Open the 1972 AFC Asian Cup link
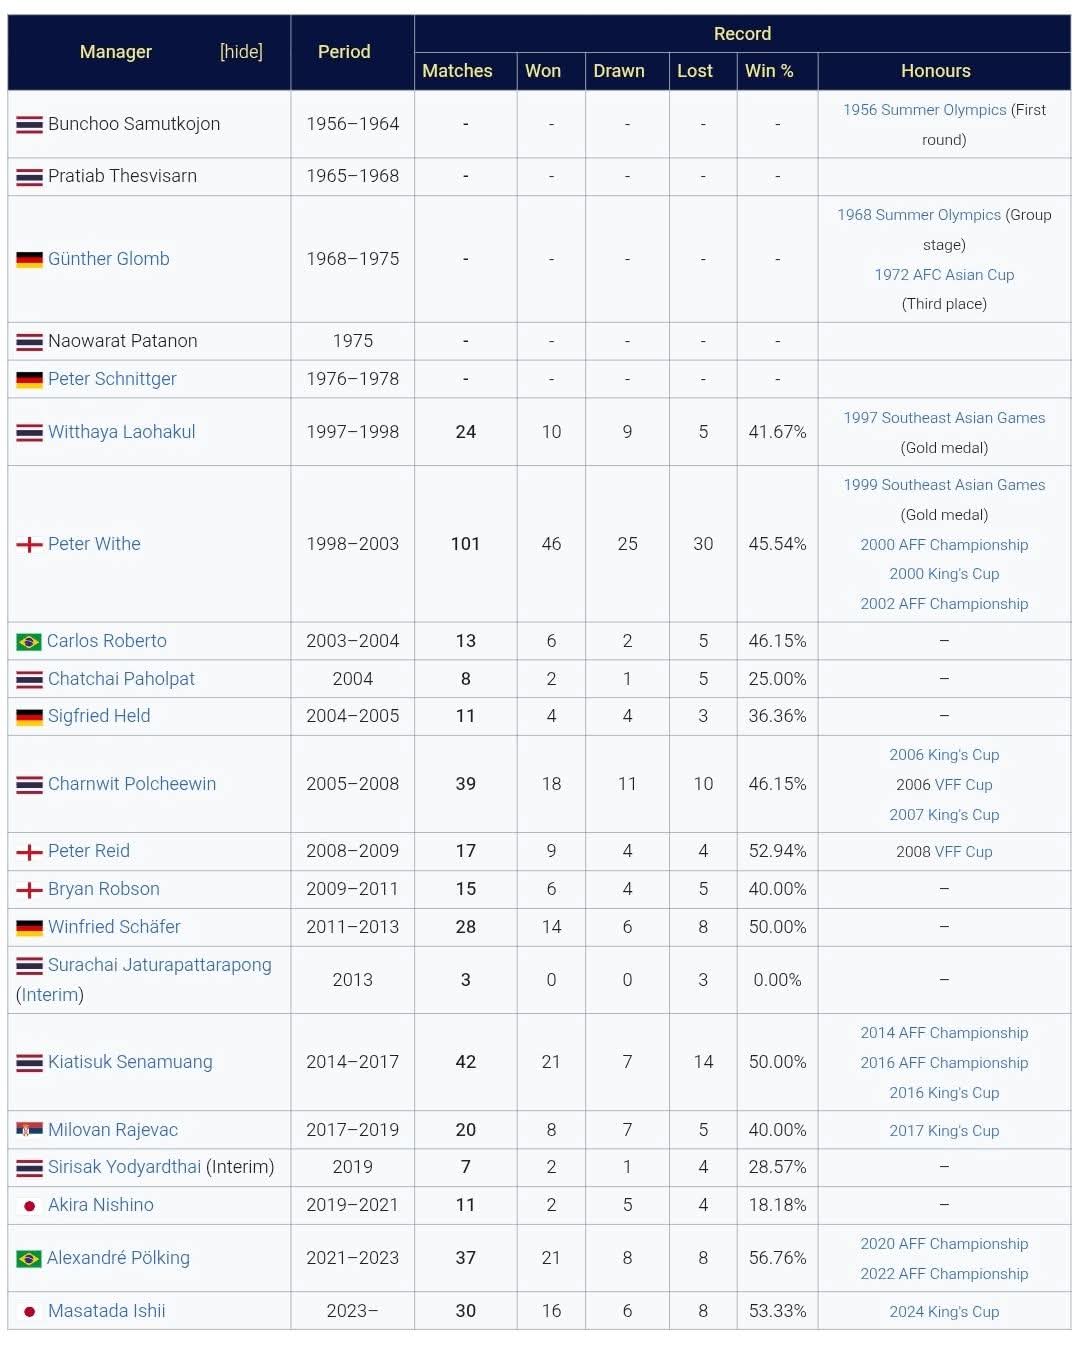 (944, 275)
